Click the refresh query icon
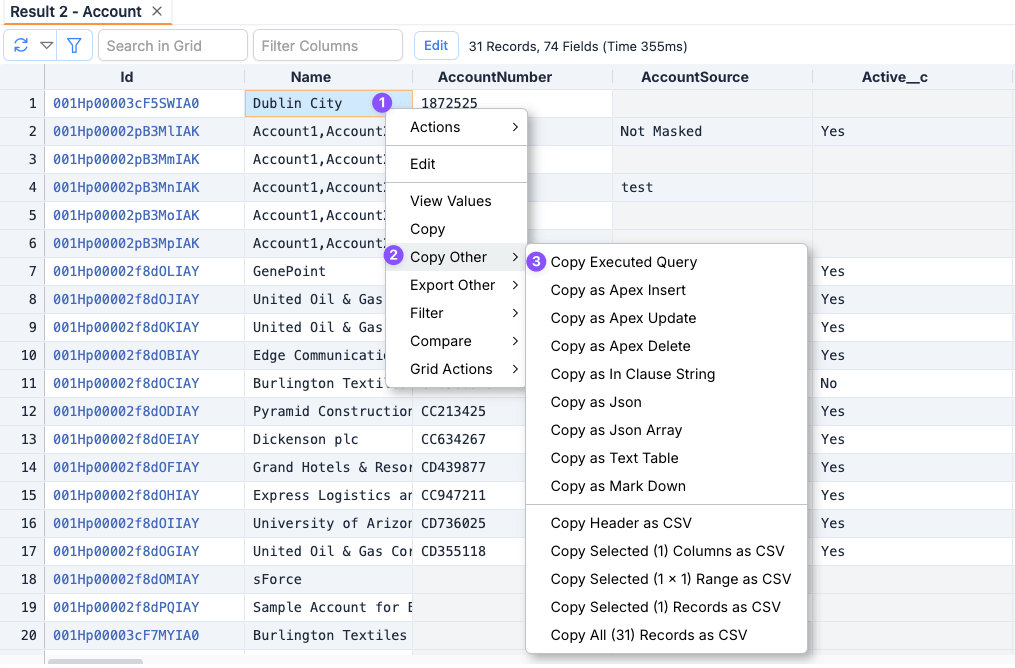This screenshot has height=668, width=1015. point(21,45)
